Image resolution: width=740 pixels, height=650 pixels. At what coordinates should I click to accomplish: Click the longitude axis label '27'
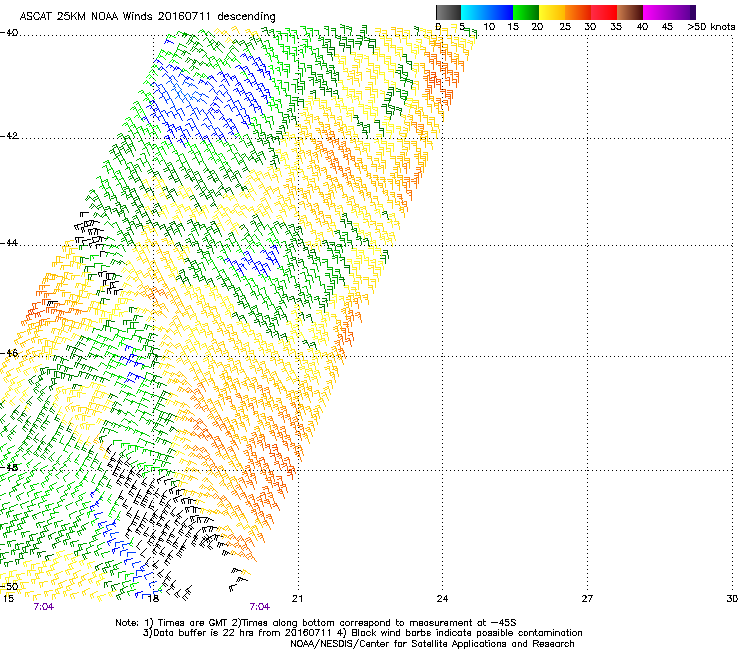pos(587,599)
